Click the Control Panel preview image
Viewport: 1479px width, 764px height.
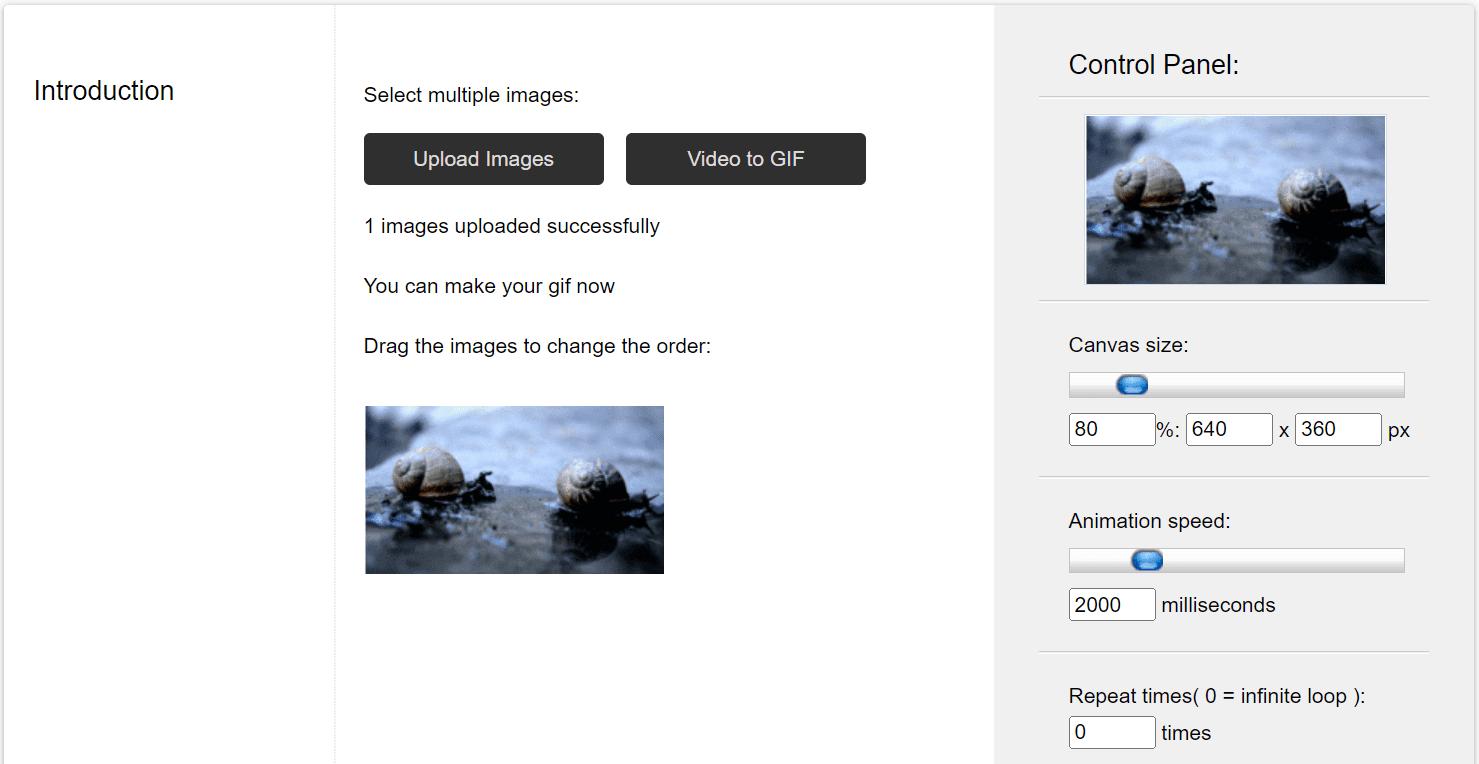(x=1236, y=200)
